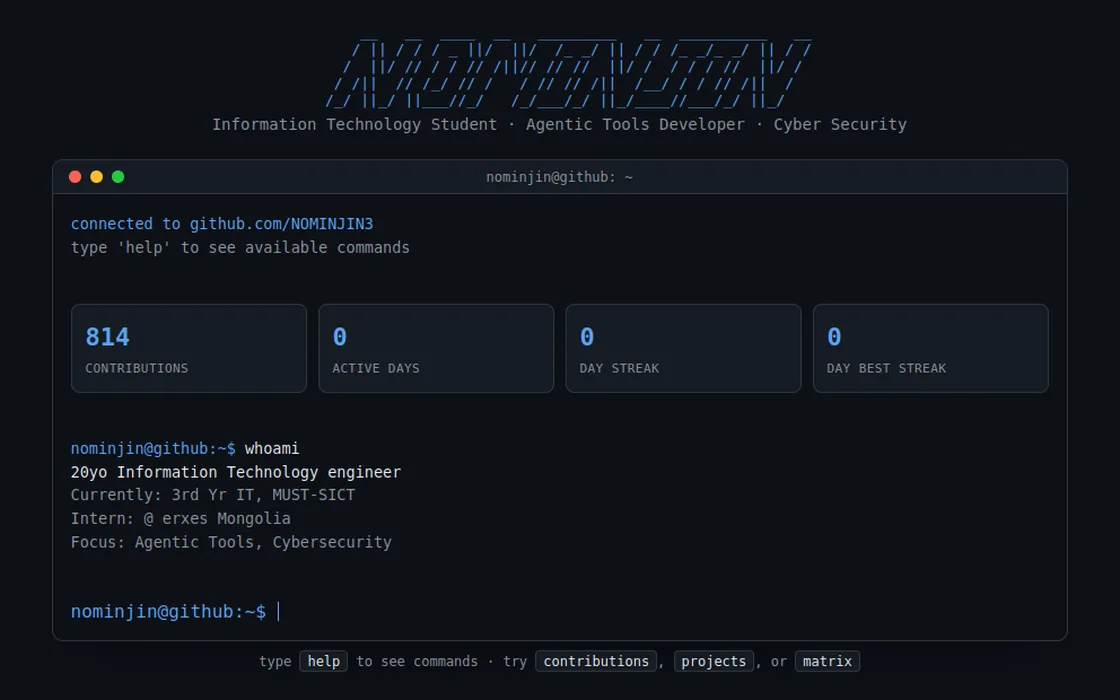Click the 'whoami' command line
The image size is (1120, 700).
pos(185,449)
